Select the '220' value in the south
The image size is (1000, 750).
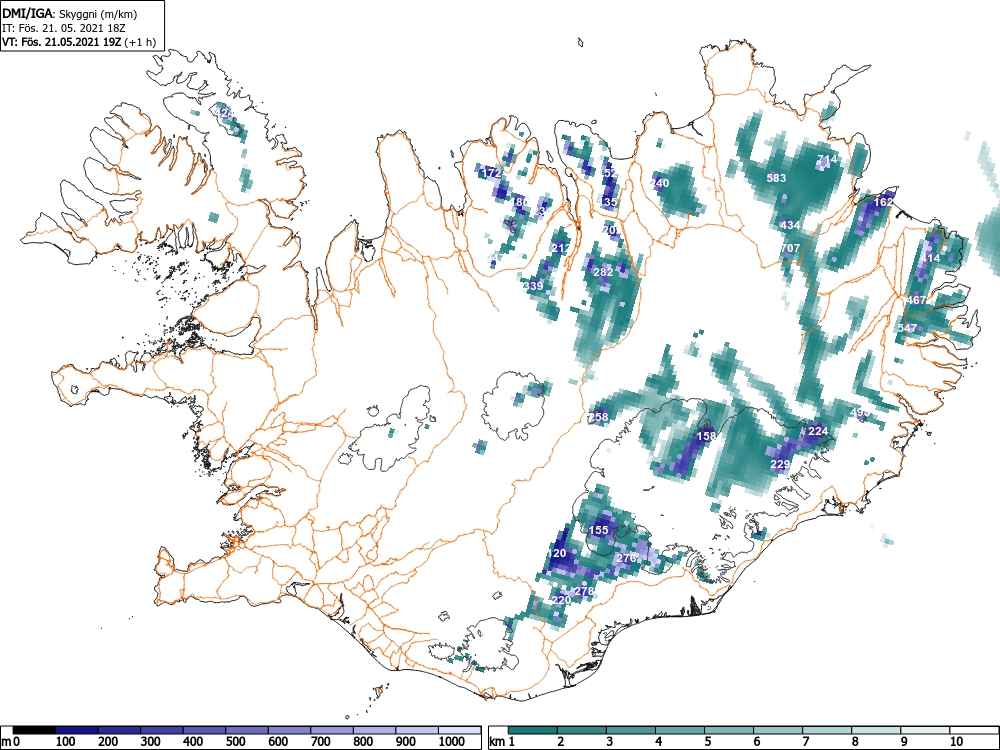click(561, 600)
